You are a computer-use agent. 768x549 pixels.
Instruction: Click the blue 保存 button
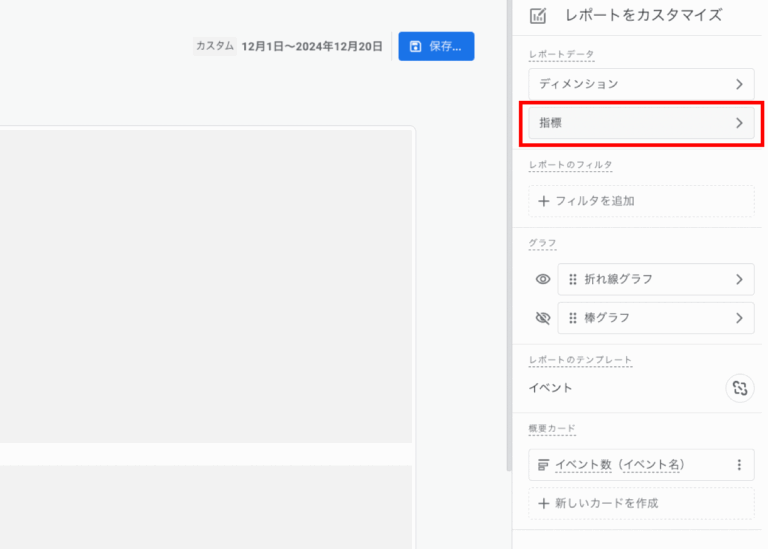coord(436,47)
